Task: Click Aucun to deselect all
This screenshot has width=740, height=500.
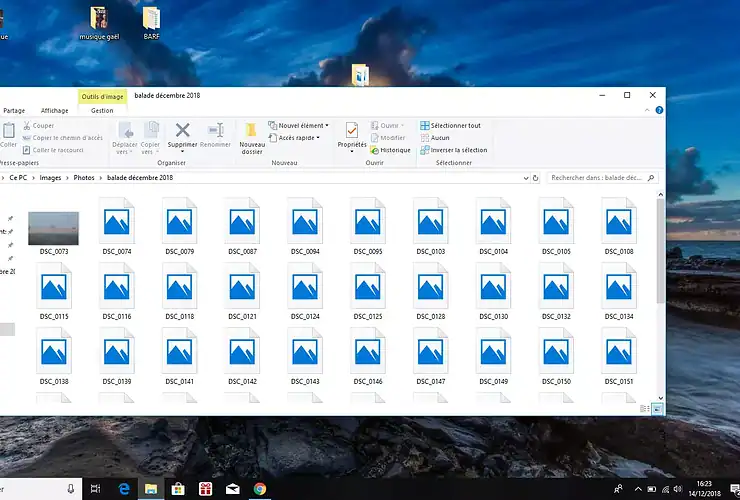Action: click(435, 138)
